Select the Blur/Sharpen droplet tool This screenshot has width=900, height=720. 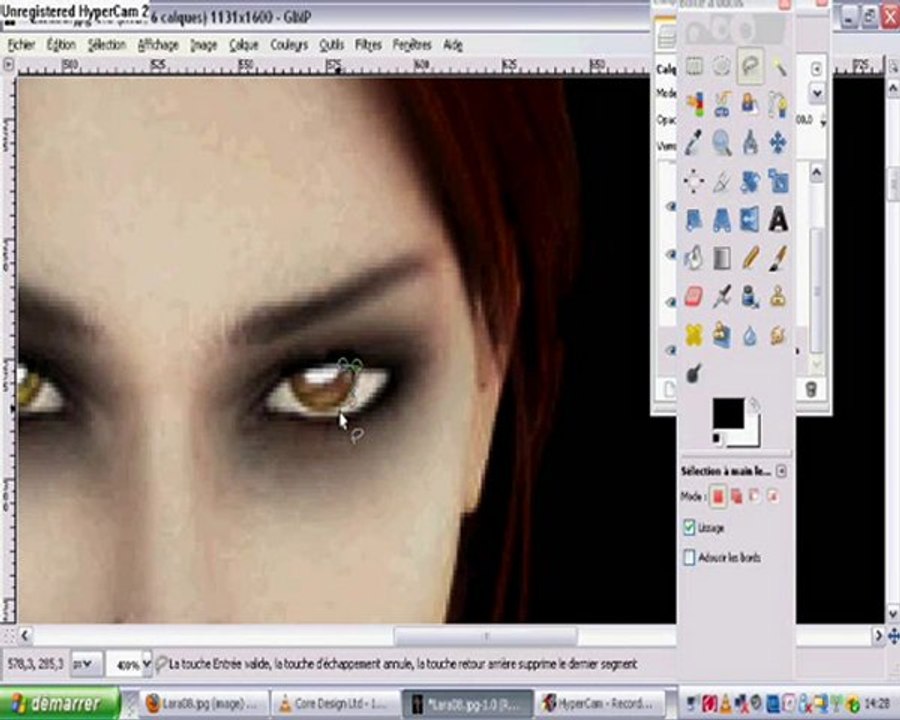click(750, 335)
